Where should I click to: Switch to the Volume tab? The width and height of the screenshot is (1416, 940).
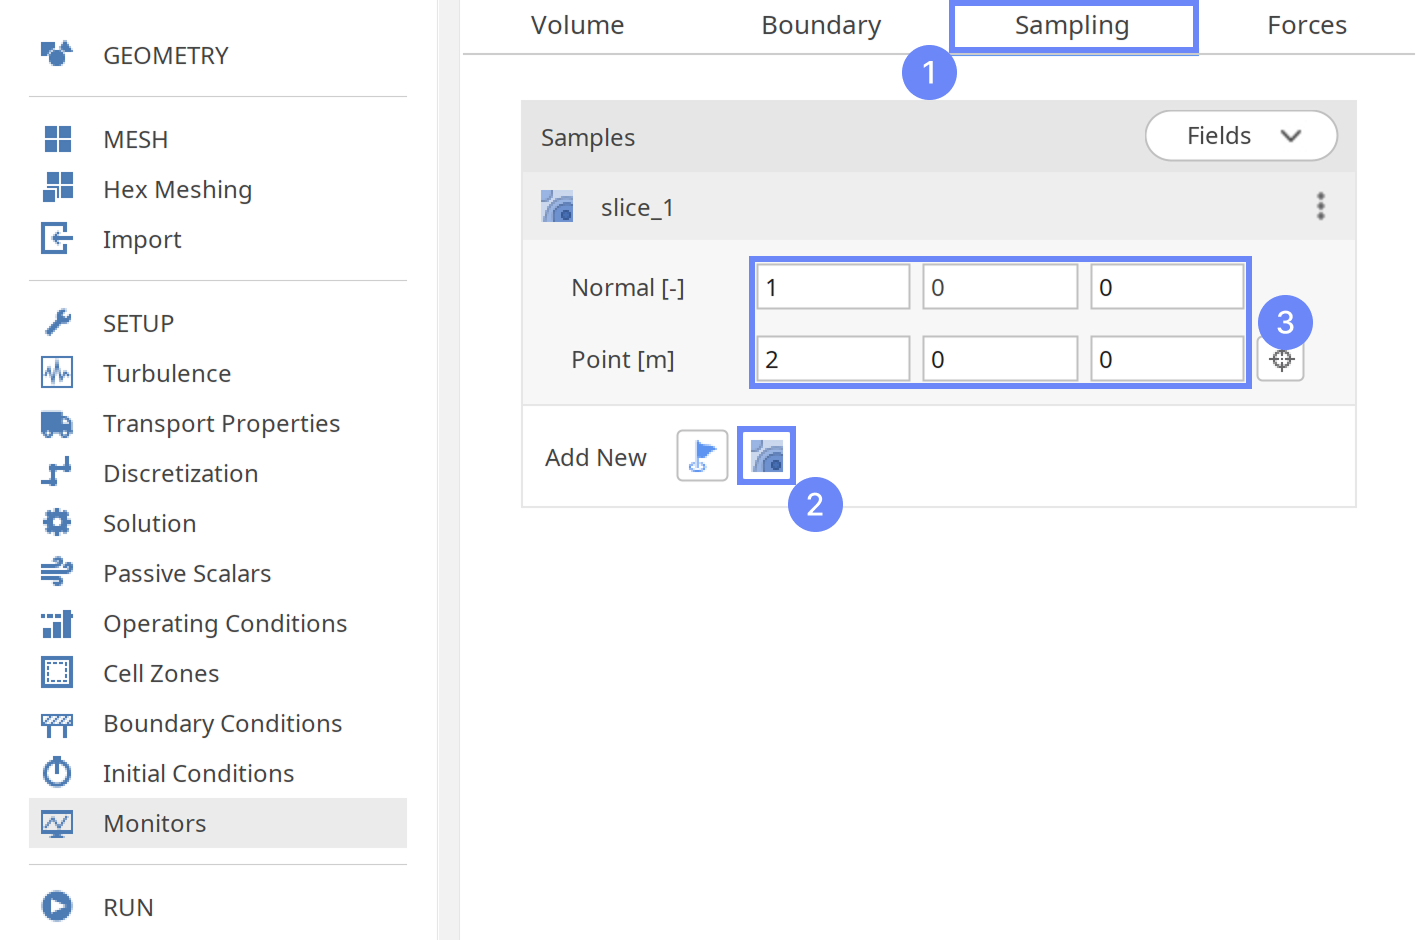point(577,25)
